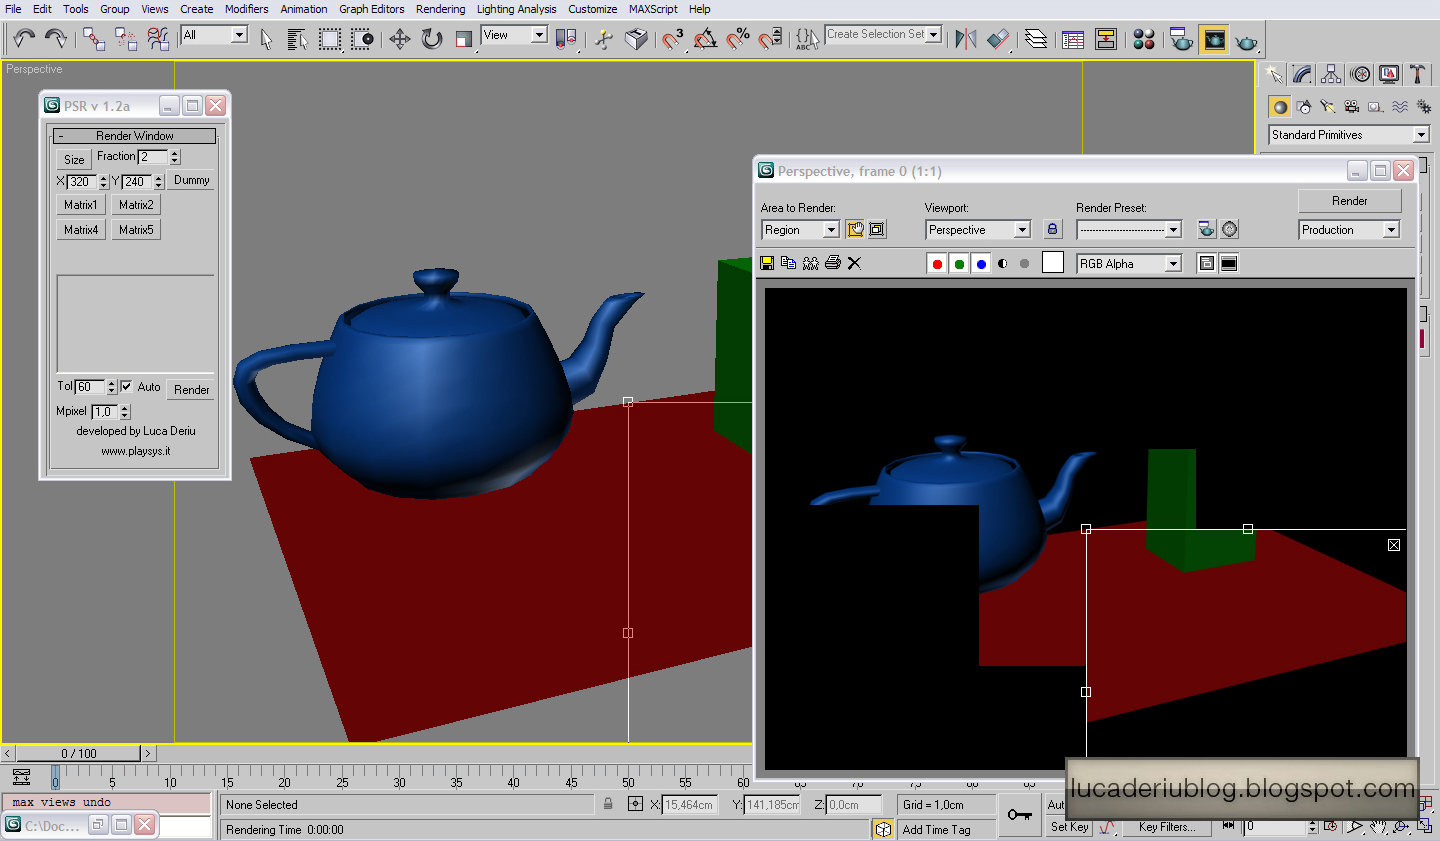This screenshot has height=841, width=1440.
Task: Open the Area to Render Region dropdown
Action: (x=800, y=230)
